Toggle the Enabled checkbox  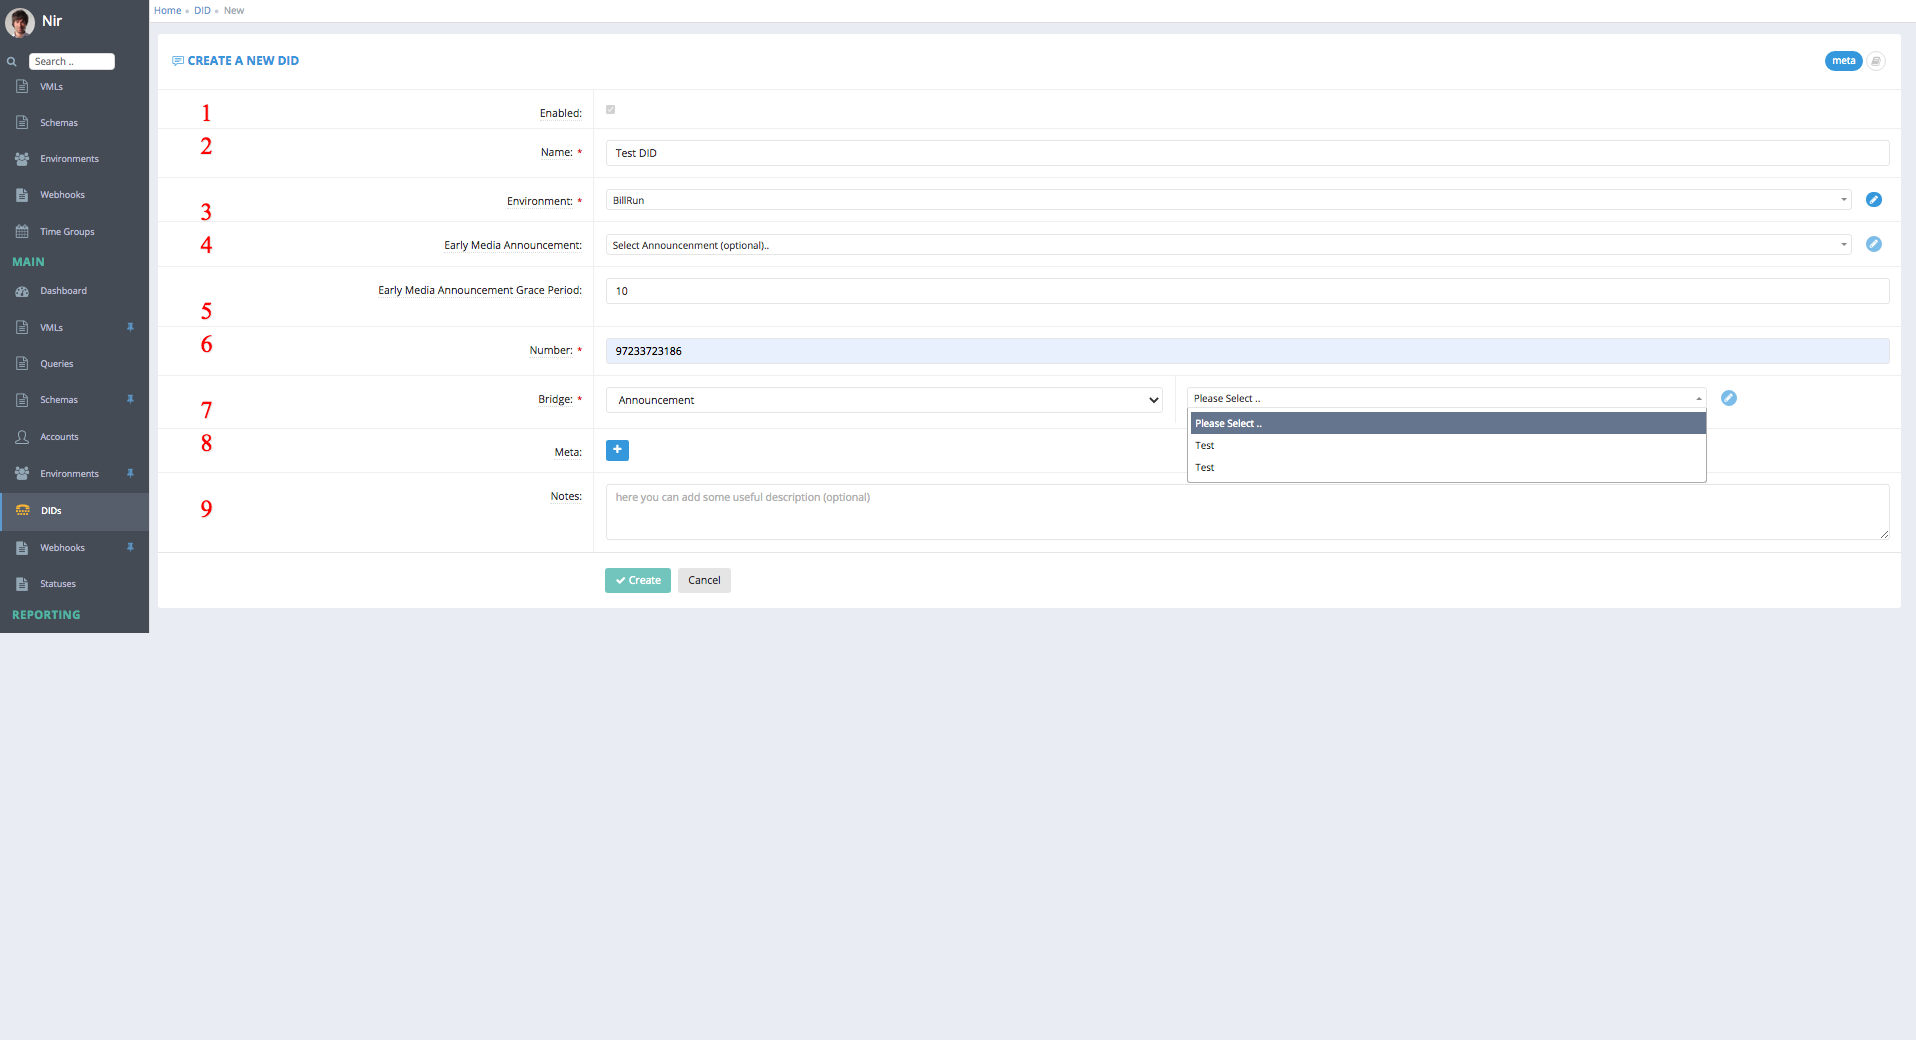pos(610,110)
